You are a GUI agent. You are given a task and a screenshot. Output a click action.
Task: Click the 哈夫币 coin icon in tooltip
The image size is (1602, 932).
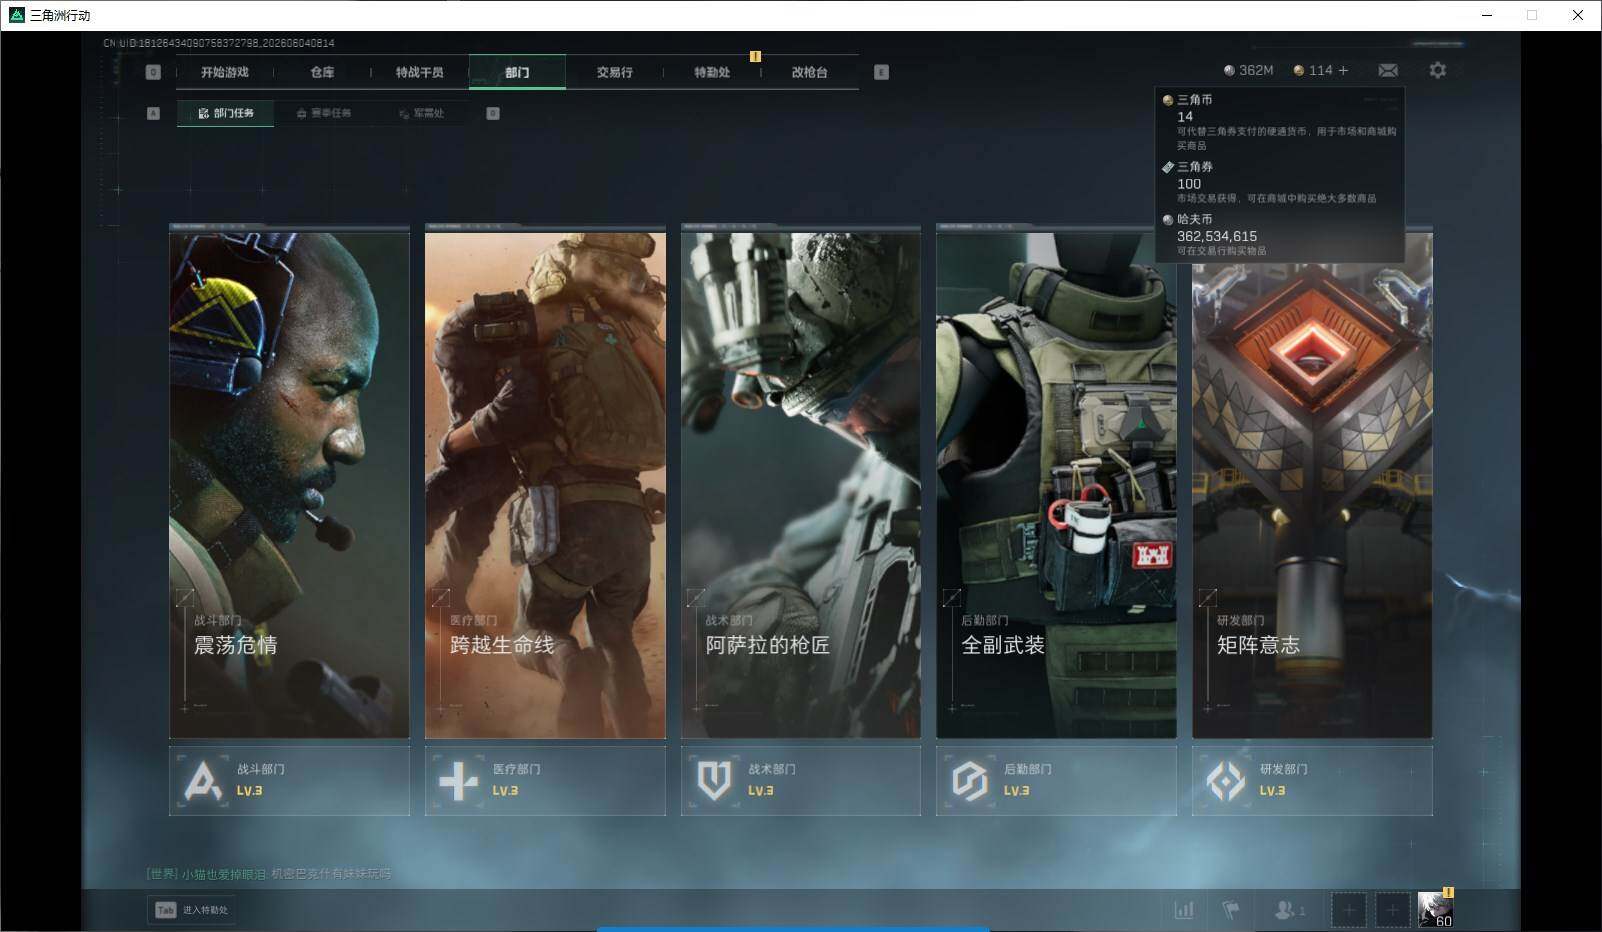pos(1167,219)
